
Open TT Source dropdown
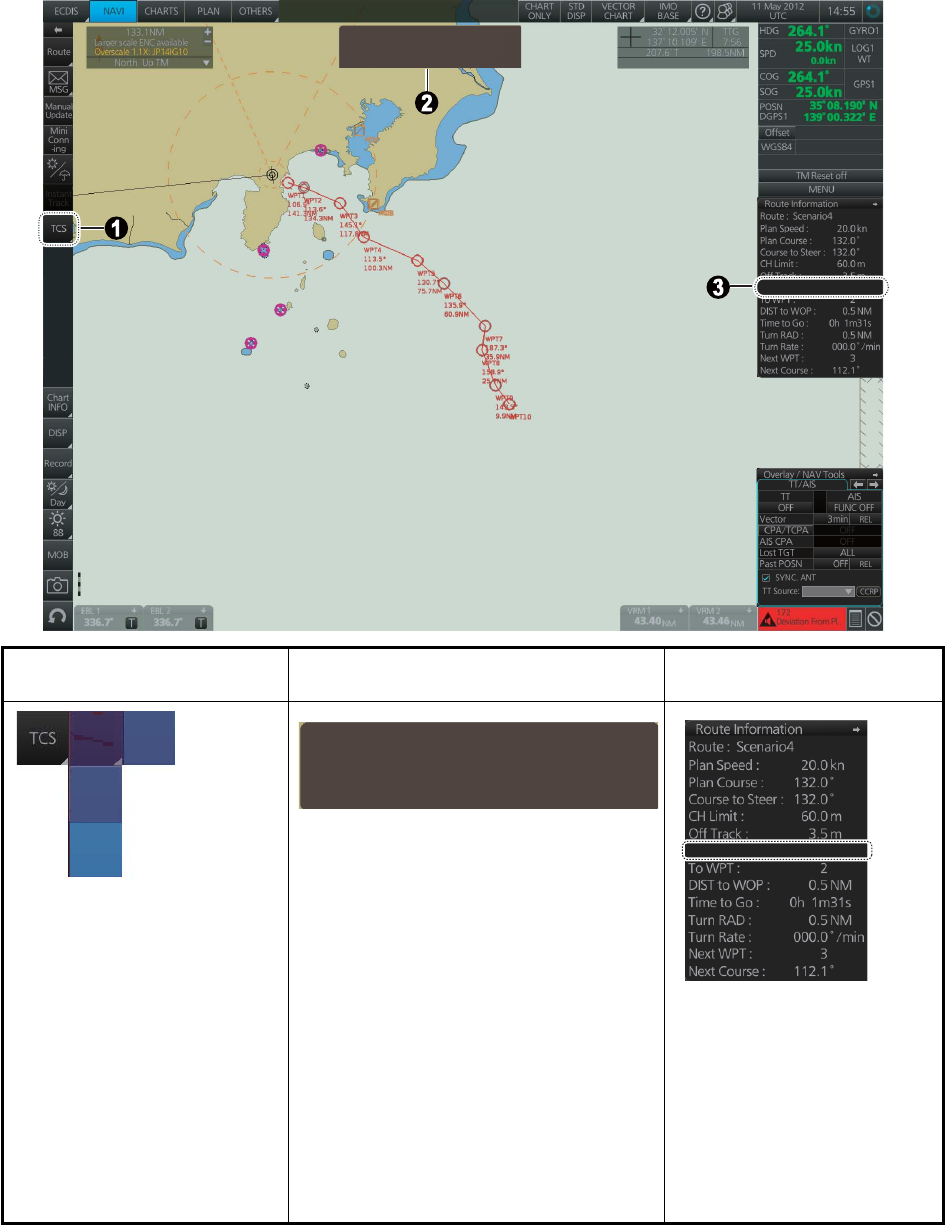827,592
